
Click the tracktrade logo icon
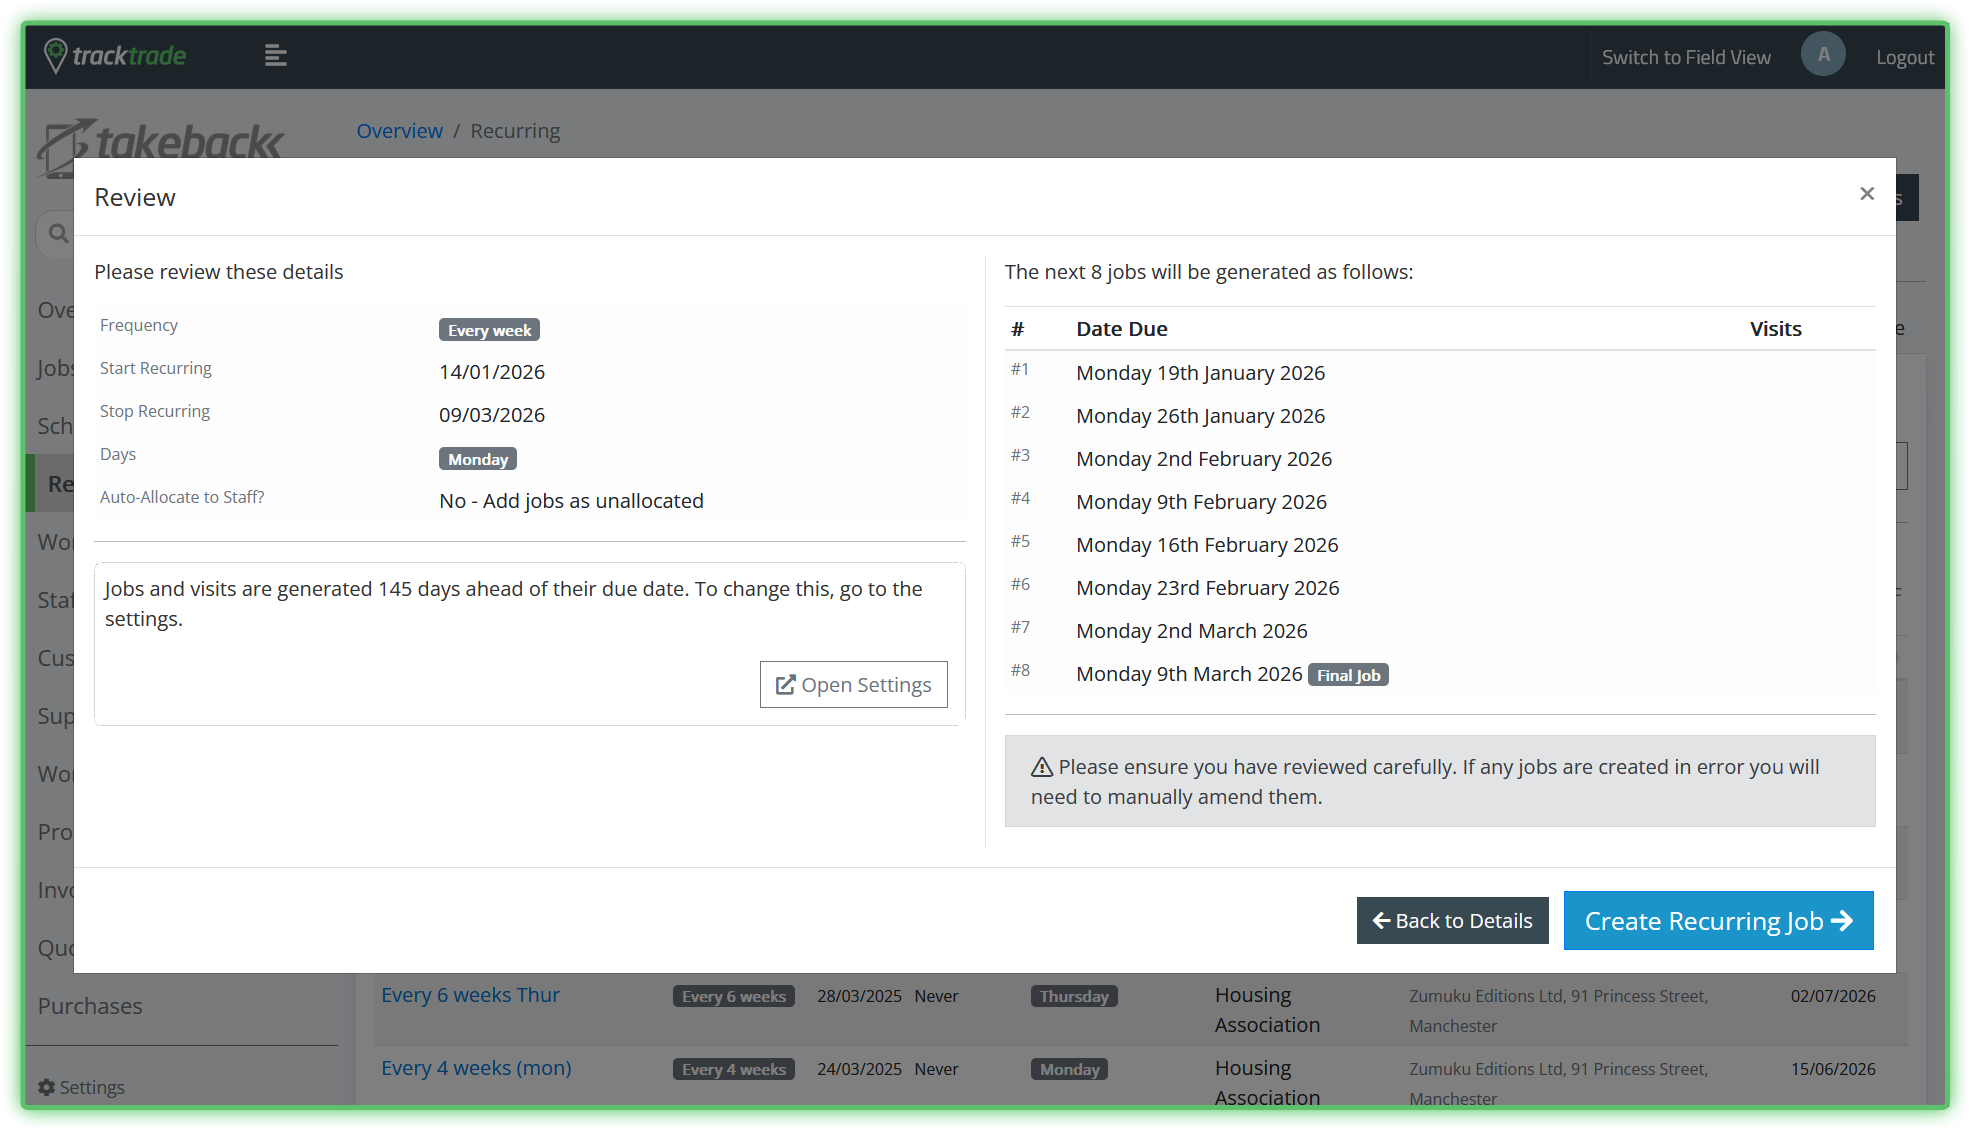[x=56, y=56]
